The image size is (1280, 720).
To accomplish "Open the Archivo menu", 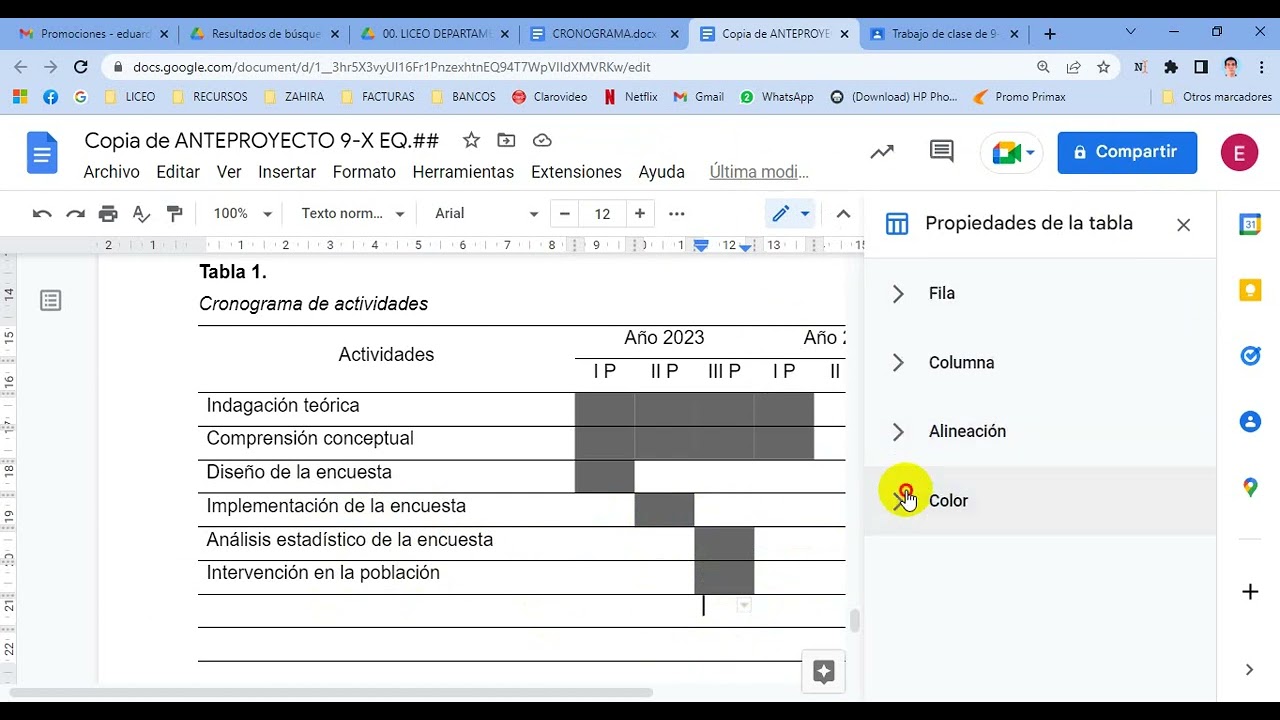I will (x=111, y=172).
